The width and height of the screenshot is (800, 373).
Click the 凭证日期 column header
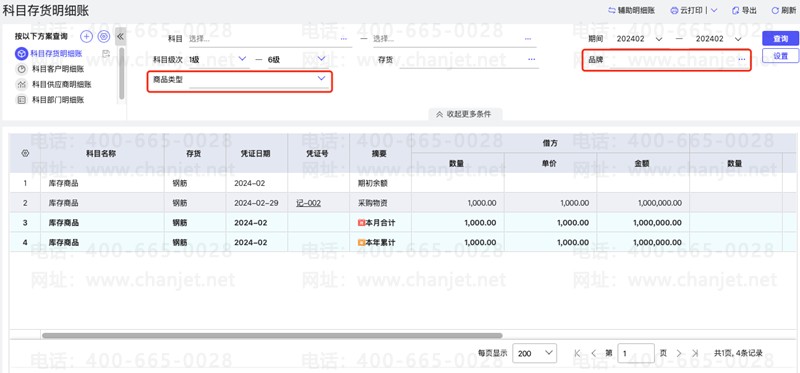coord(256,153)
